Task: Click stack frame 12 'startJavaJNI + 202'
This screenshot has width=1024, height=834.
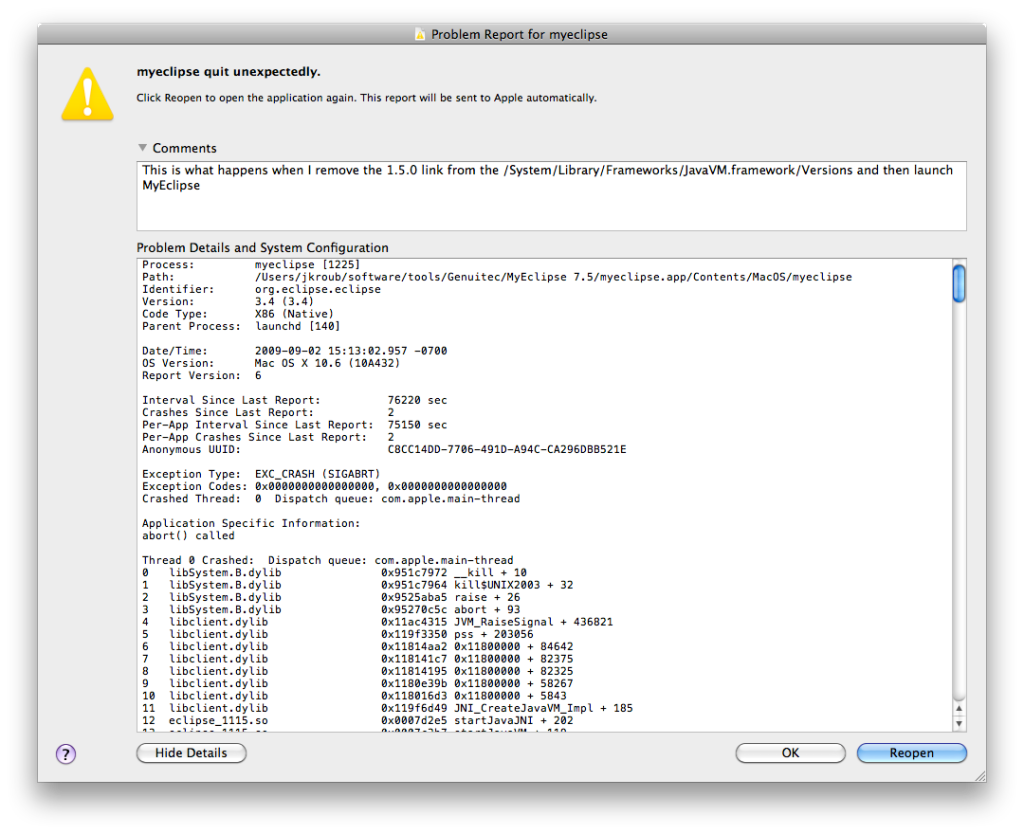Action: click(x=358, y=722)
